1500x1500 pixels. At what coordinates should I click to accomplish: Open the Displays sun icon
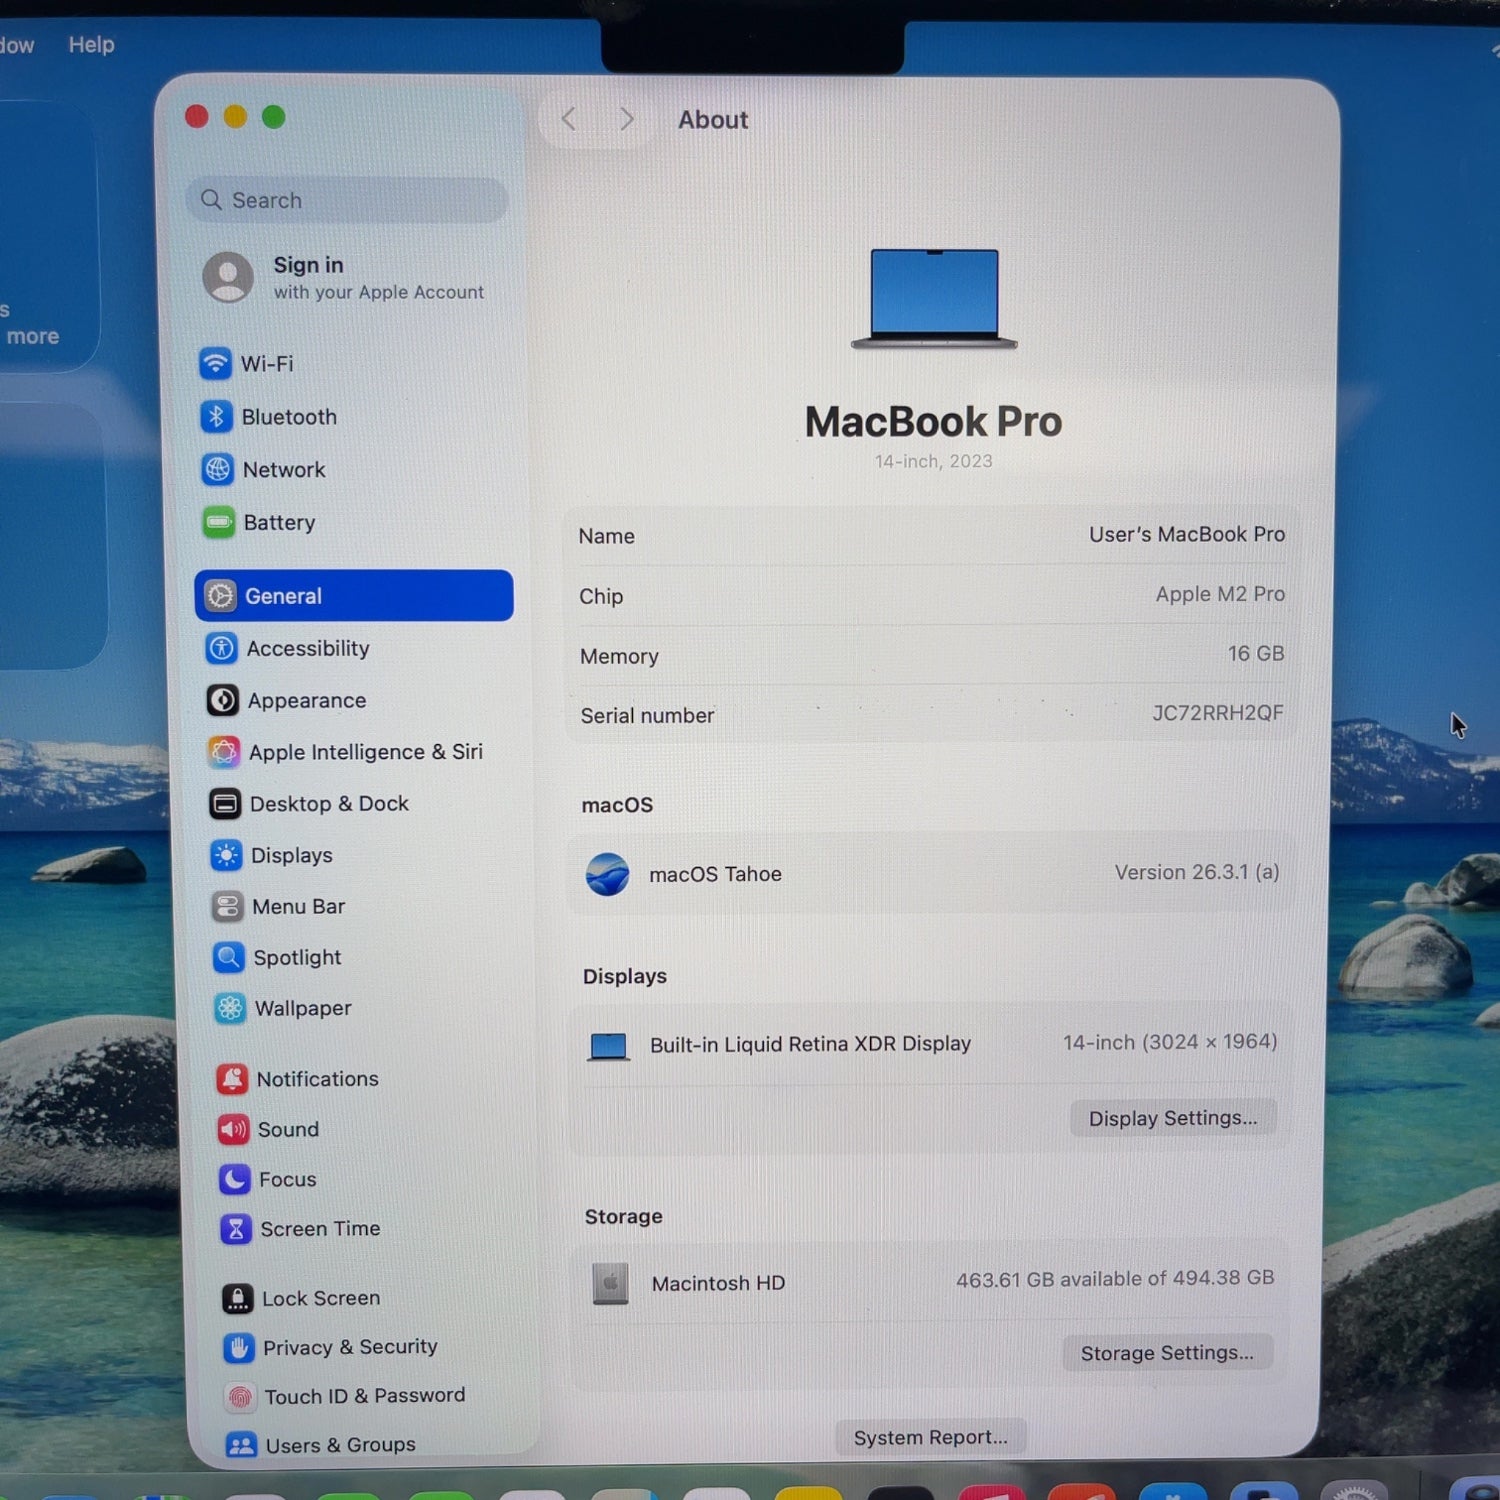point(226,855)
